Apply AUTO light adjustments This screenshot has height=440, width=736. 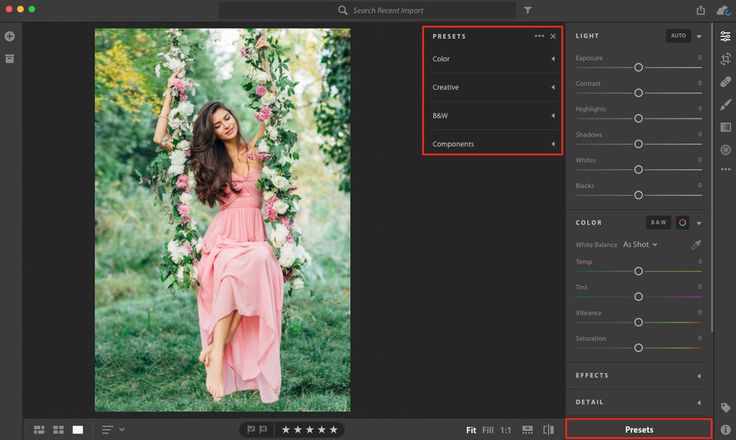tap(678, 36)
